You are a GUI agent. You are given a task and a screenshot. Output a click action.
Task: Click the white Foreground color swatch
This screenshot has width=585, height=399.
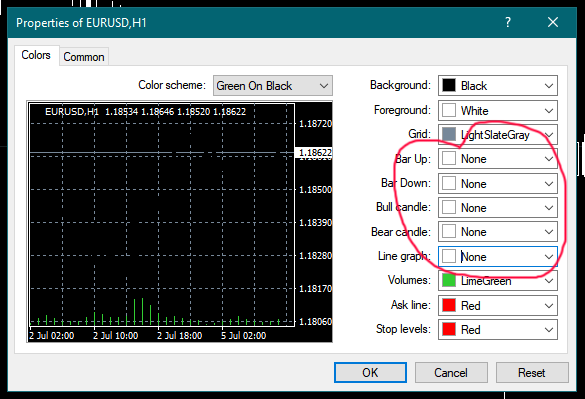tap(449, 110)
